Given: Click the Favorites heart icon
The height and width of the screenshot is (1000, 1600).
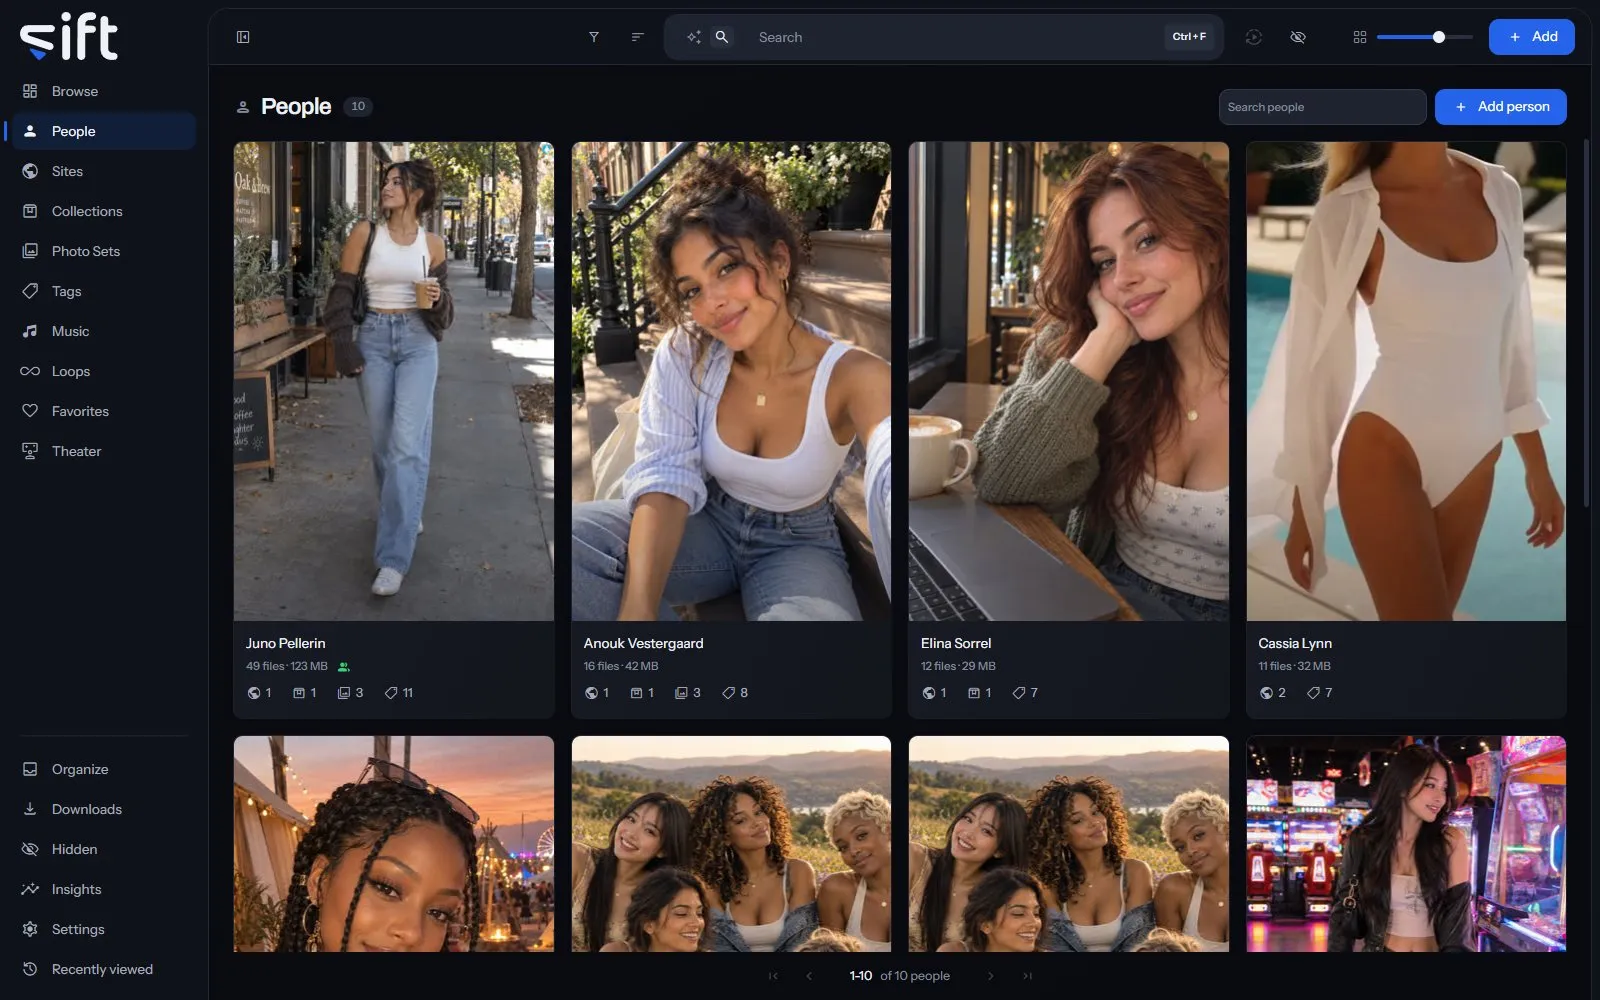Looking at the screenshot, I should [30, 411].
